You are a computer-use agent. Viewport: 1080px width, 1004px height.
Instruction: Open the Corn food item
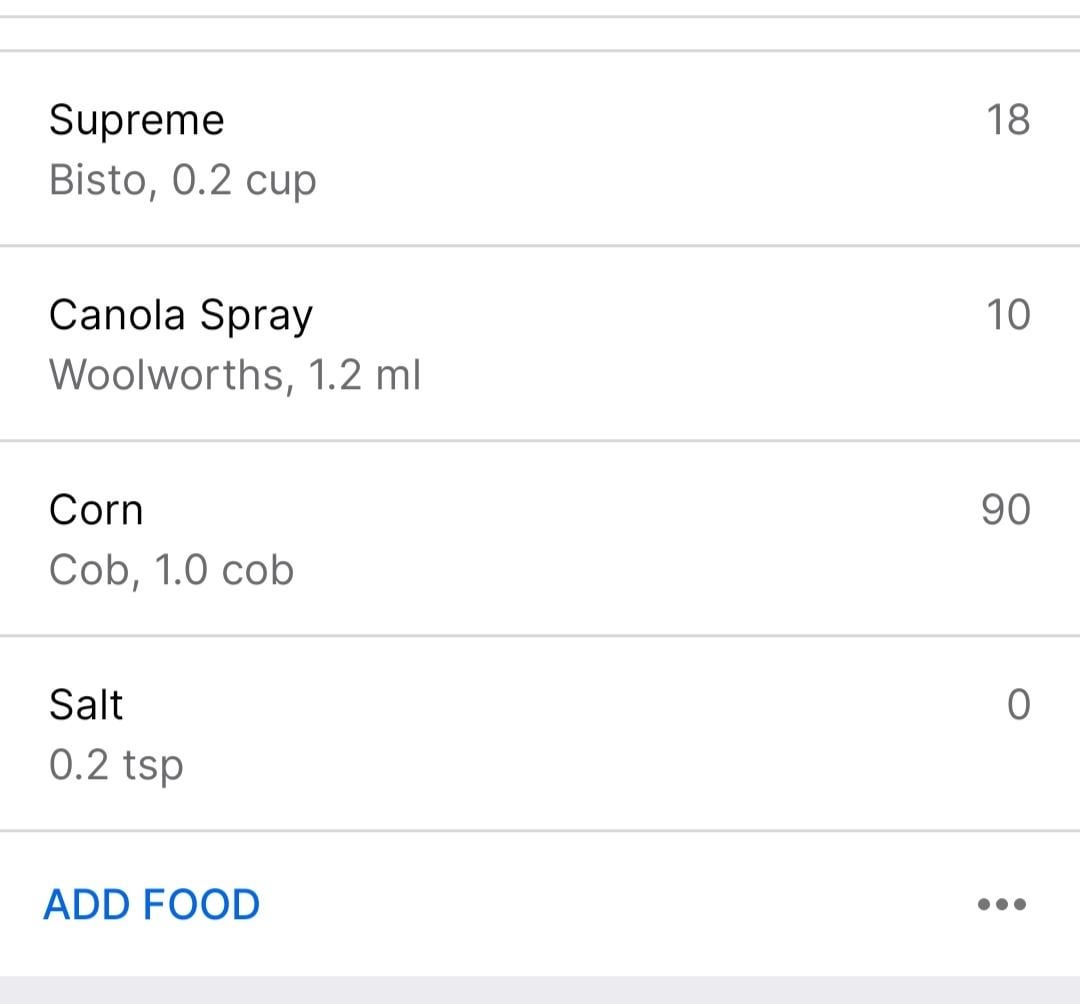coord(540,538)
